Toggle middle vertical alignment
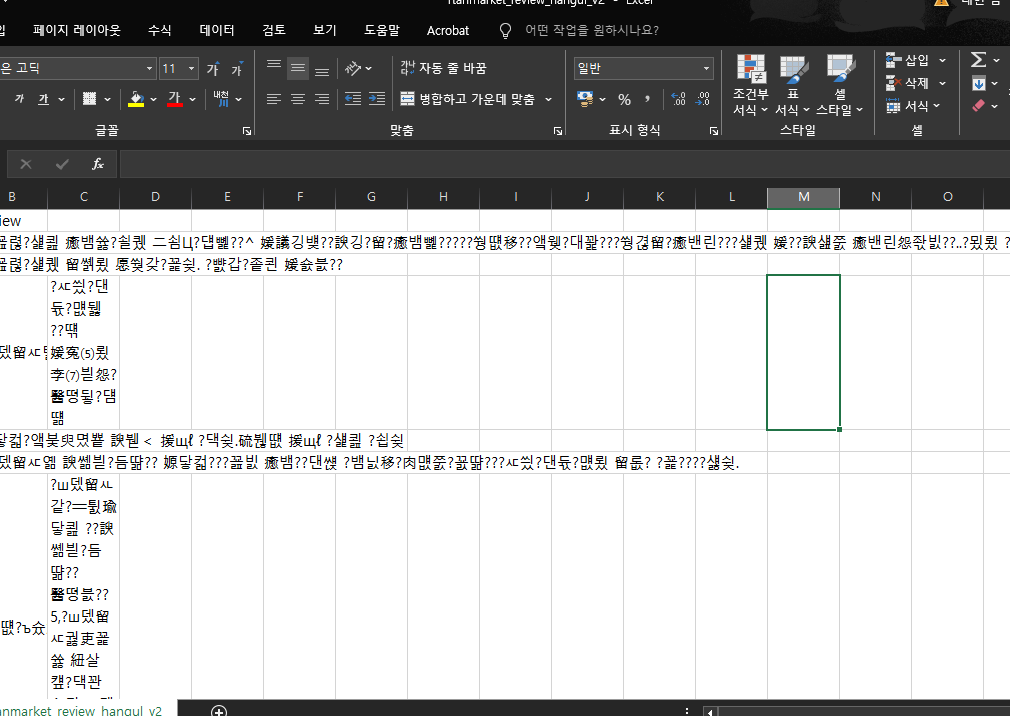1010x716 pixels. (298, 68)
